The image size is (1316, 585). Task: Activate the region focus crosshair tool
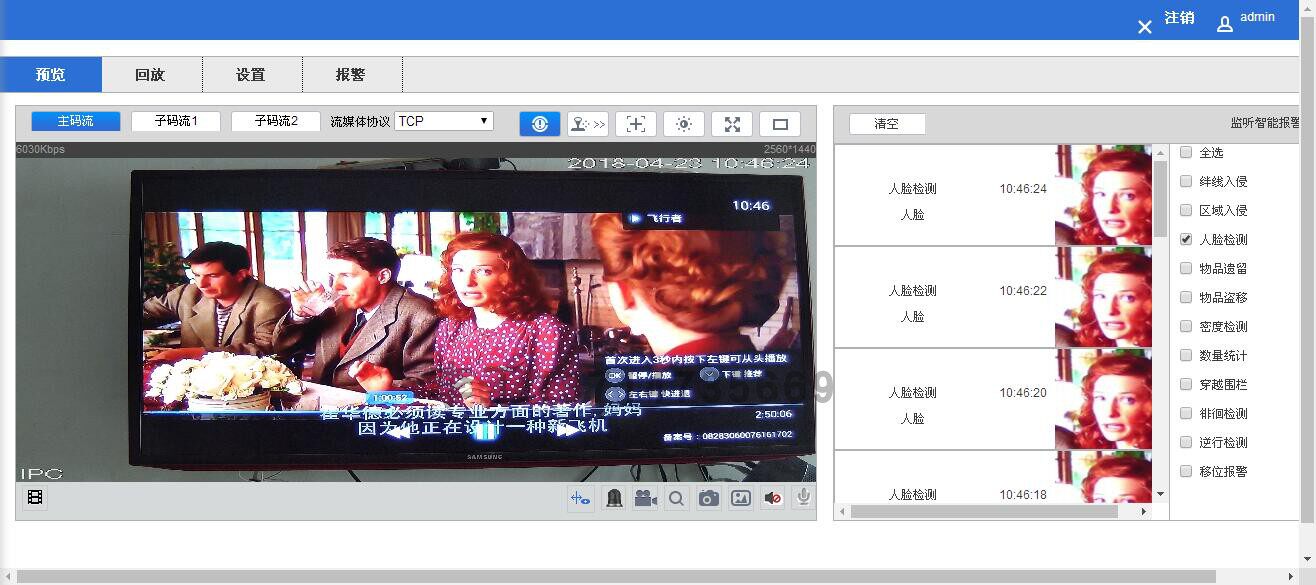[x=636, y=124]
